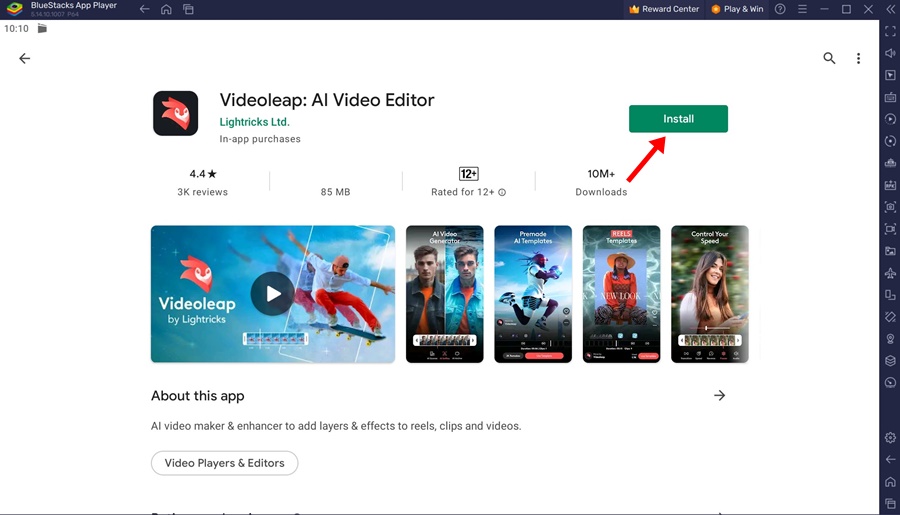Click the sidebar gauge icon
The image size is (900, 515).
click(x=890, y=382)
